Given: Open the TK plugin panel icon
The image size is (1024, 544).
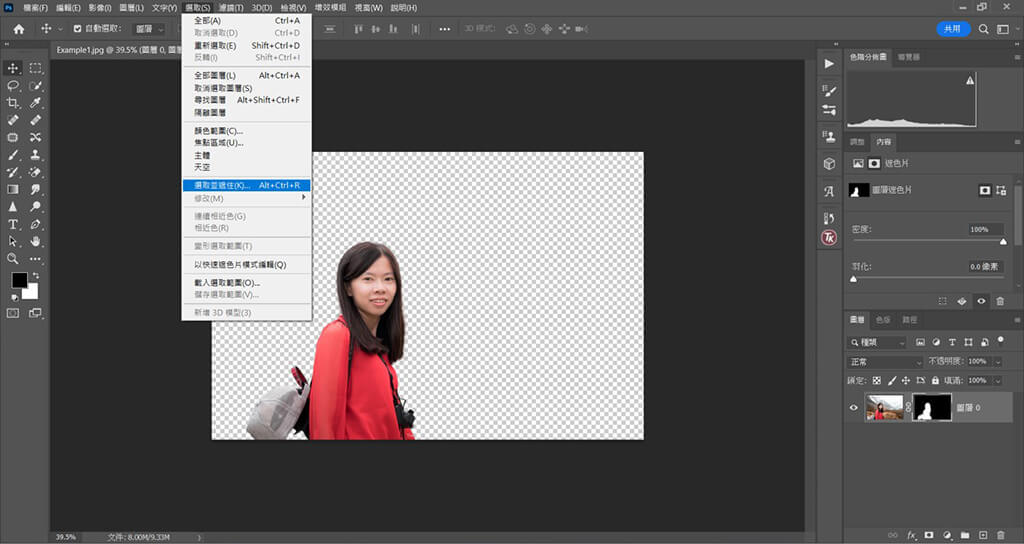Looking at the screenshot, I should point(829,238).
